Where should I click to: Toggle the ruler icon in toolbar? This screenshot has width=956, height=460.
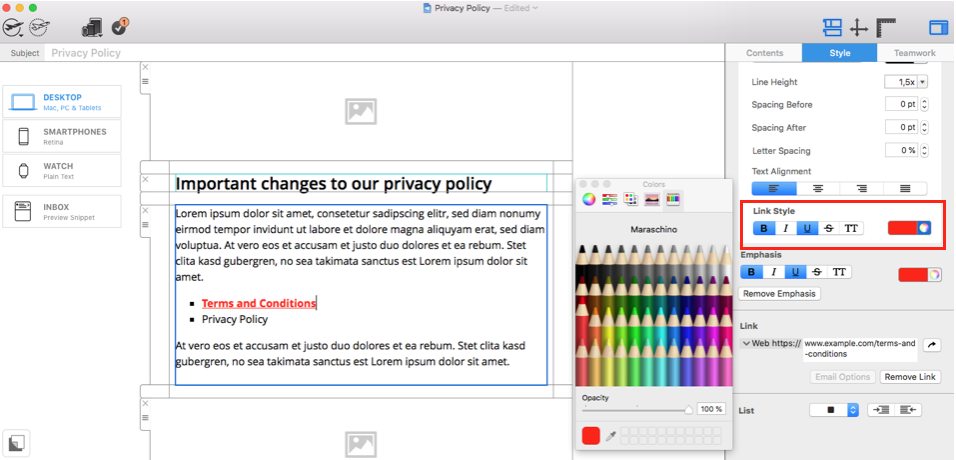[886, 27]
